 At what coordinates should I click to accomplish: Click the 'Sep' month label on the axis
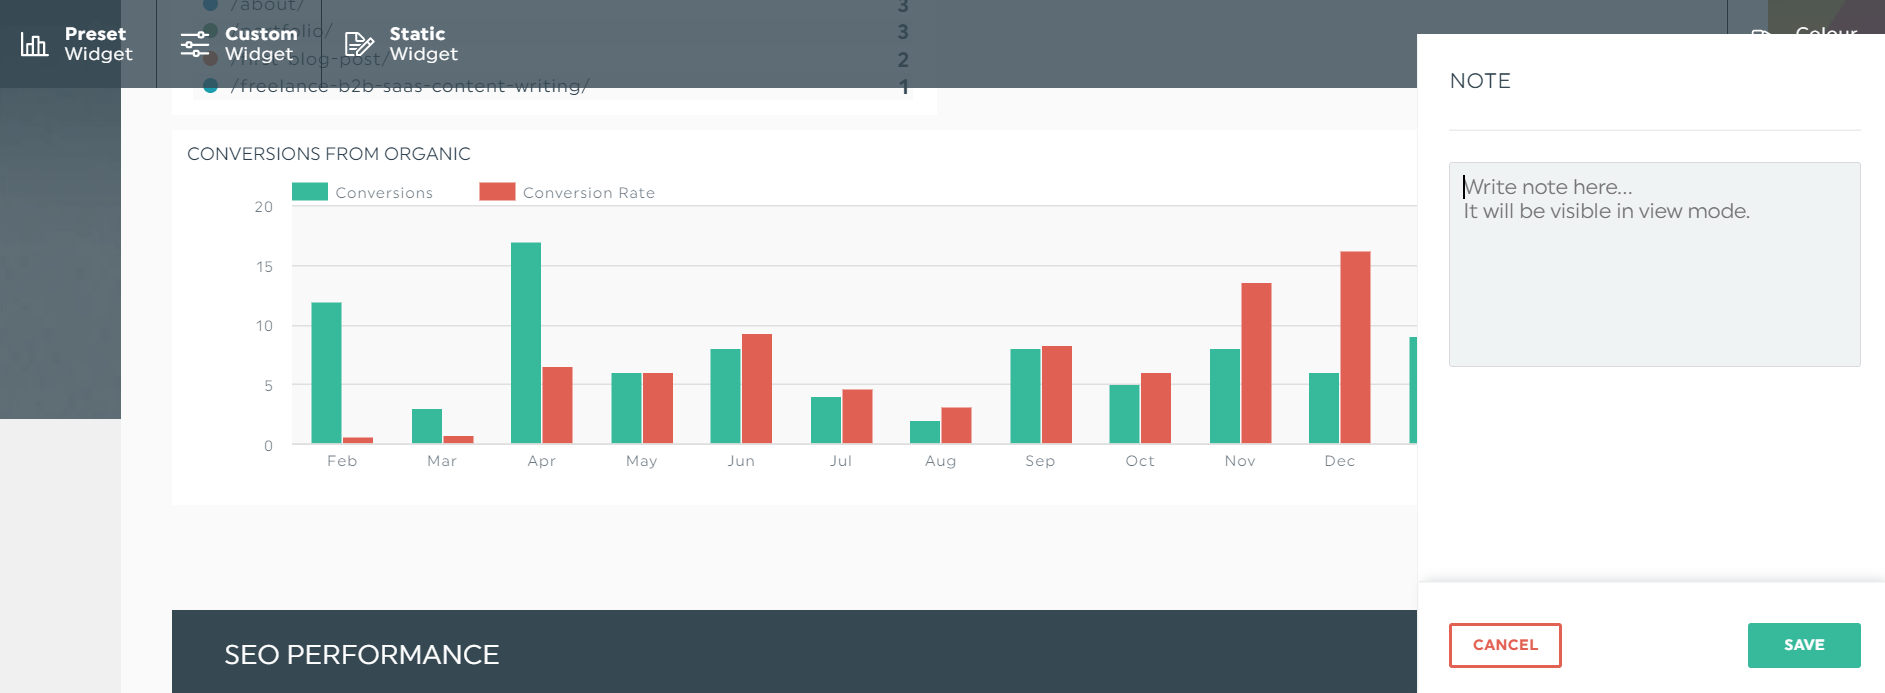[x=1040, y=461]
